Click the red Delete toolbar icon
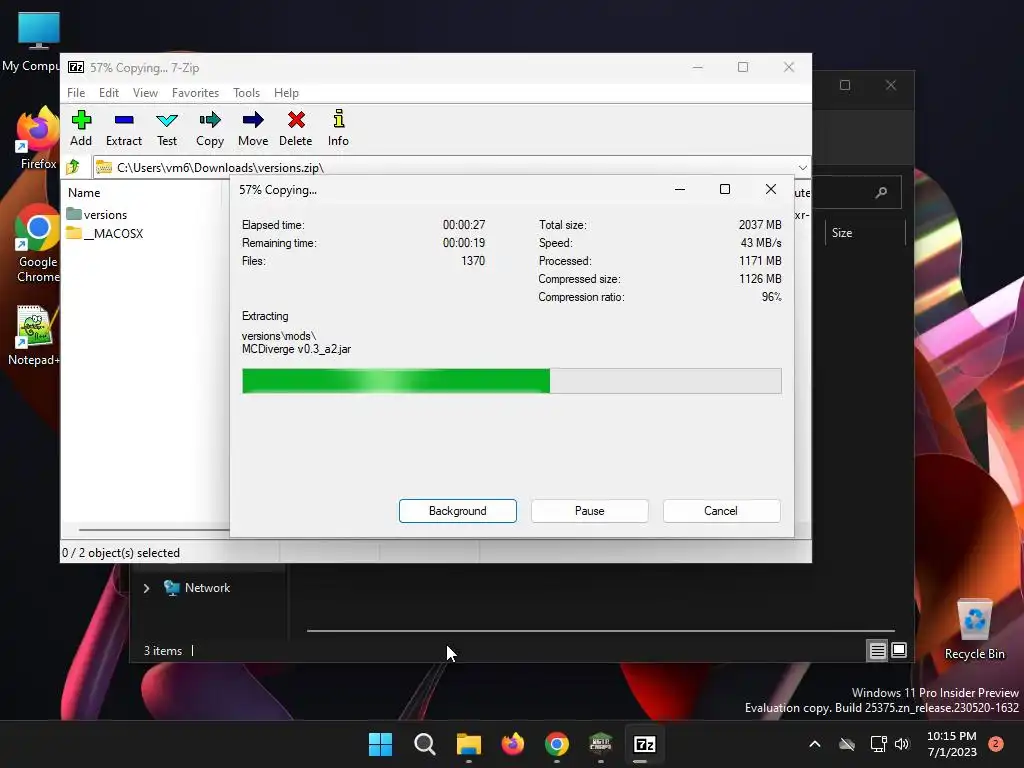This screenshot has height=768, width=1024. [x=296, y=128]
